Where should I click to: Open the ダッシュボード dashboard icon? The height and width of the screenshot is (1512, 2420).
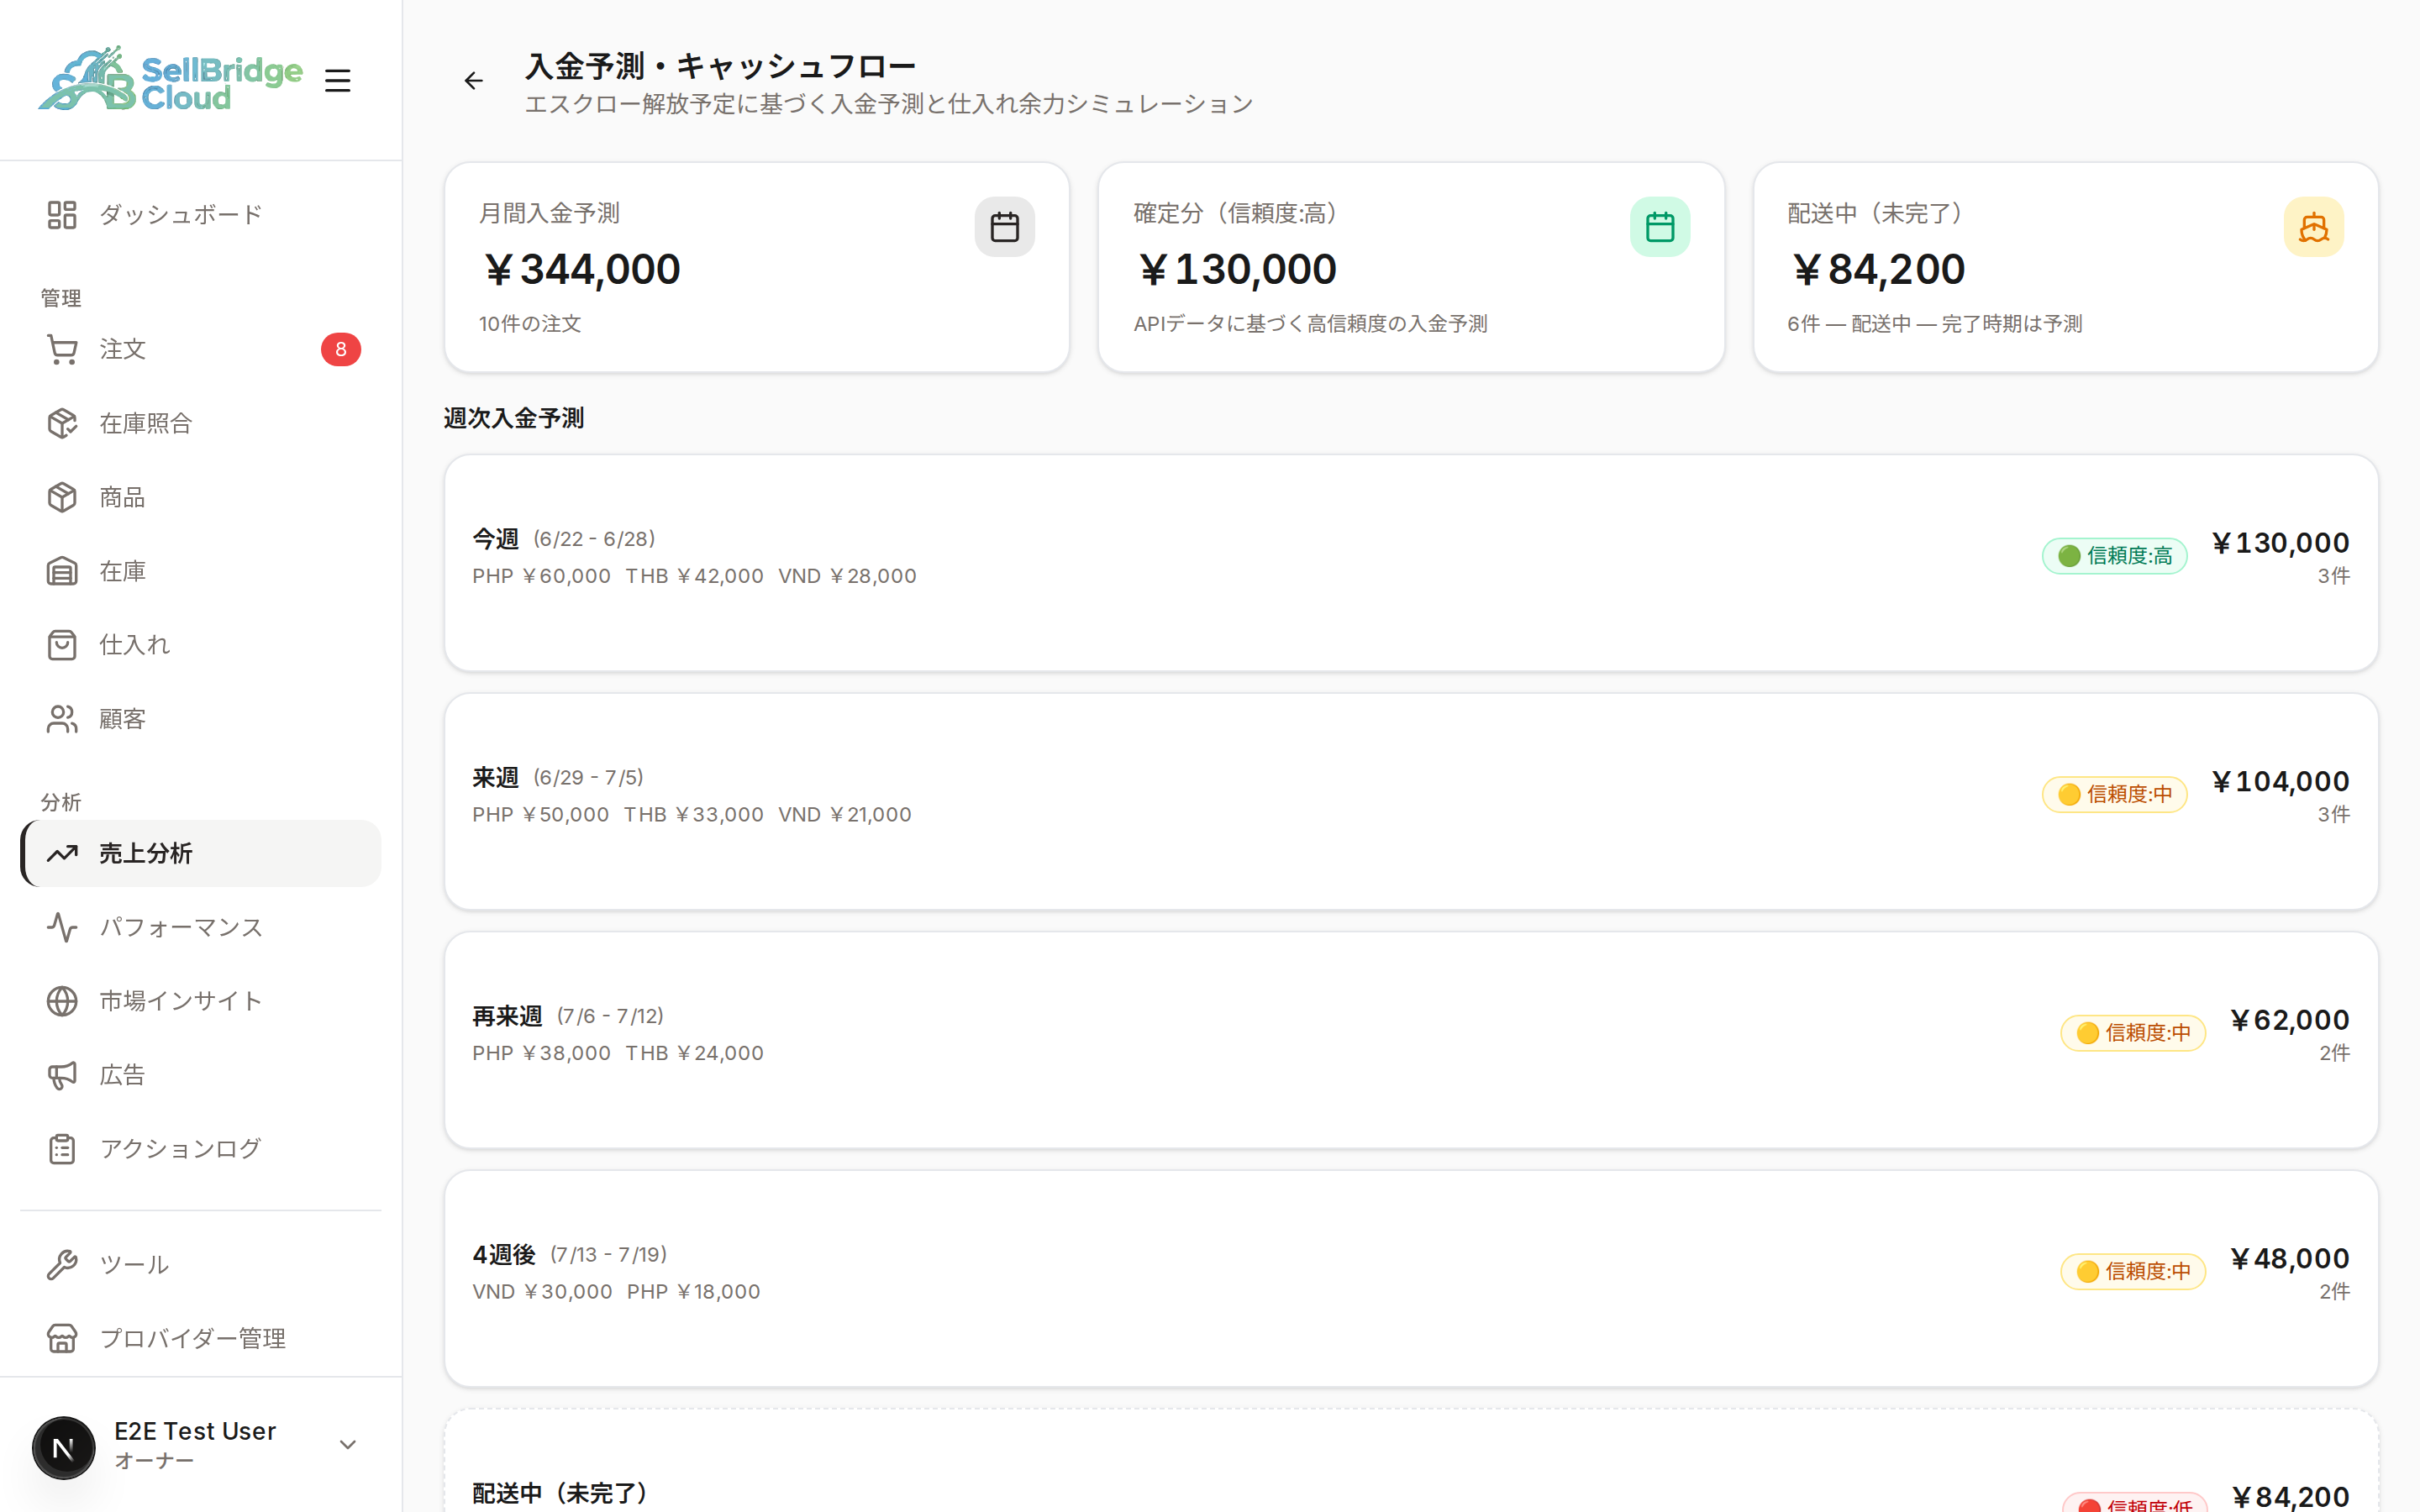(62, 214)
